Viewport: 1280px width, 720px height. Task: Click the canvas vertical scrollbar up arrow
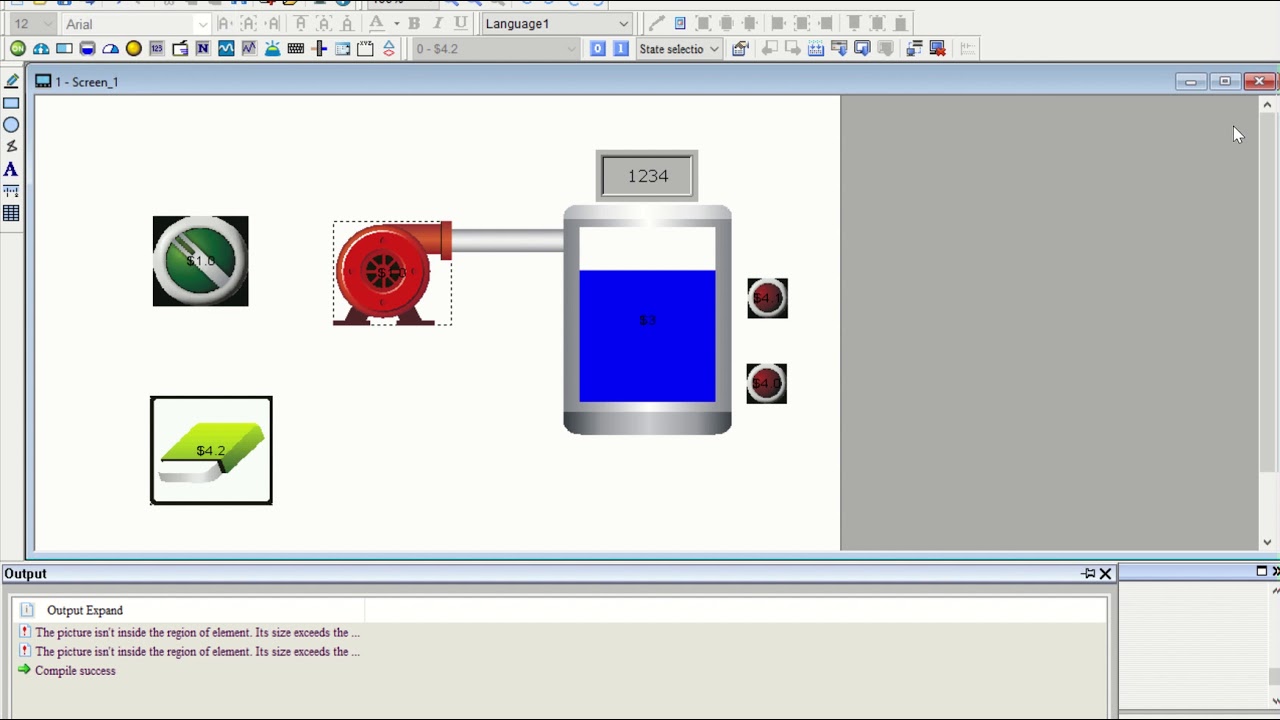(x=1267, y=104)
